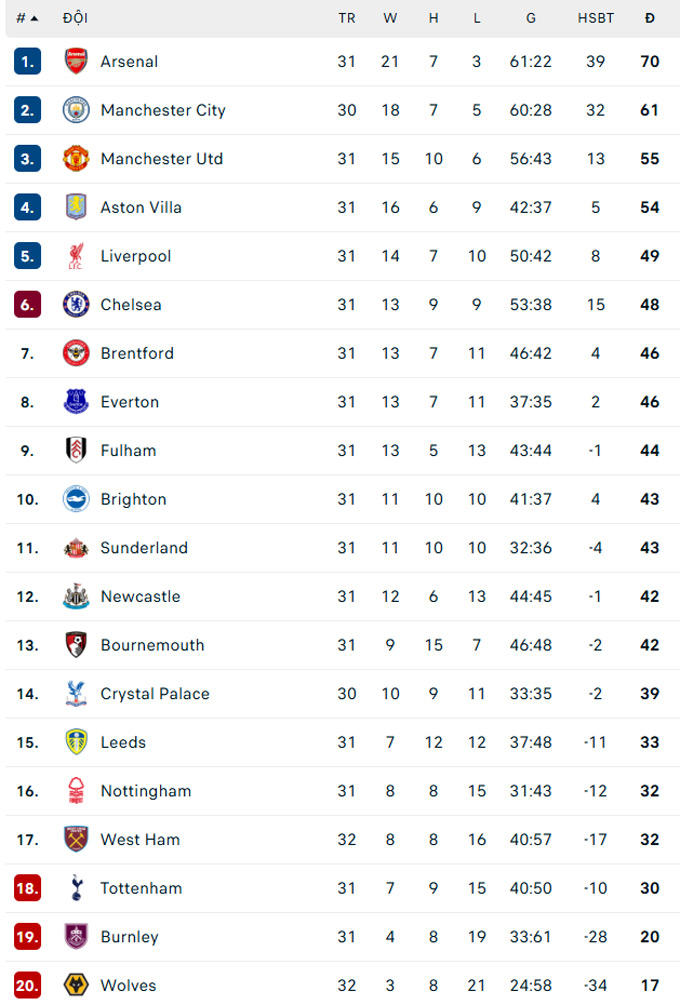Select the TR column header

[347, 18]
